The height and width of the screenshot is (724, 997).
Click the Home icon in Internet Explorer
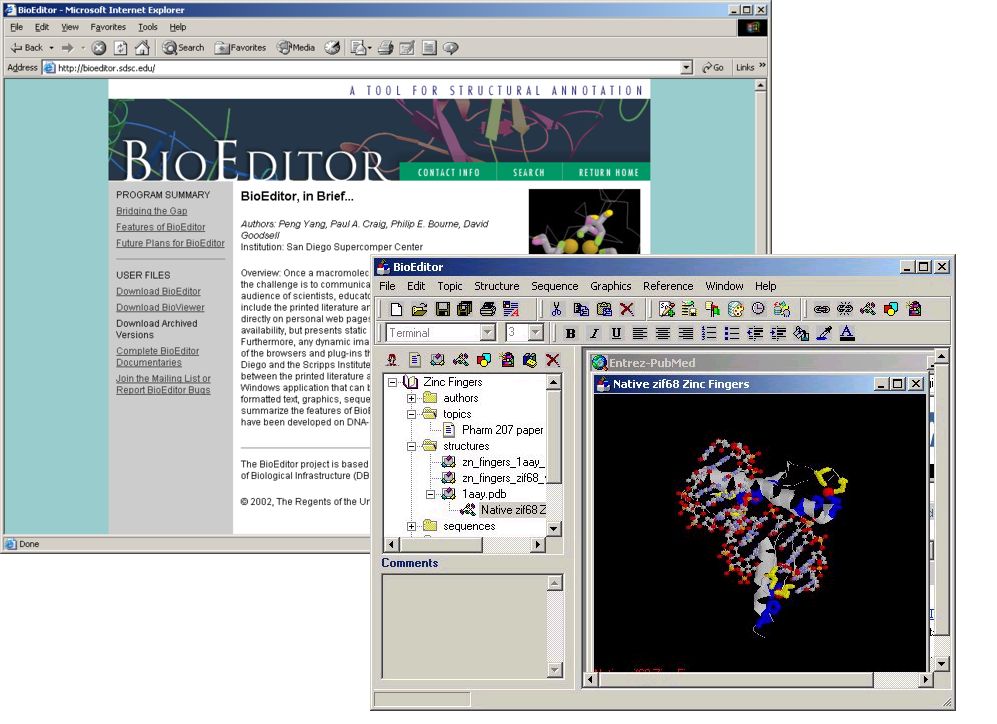pyautogui.click(x=142, y=48)
